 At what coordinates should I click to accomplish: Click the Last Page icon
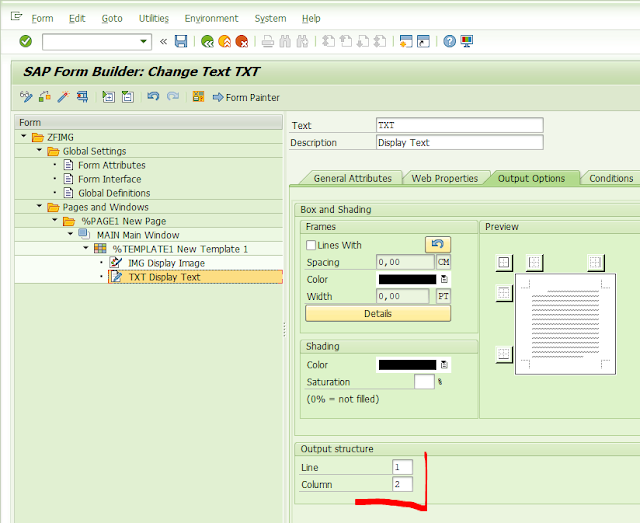380,41
